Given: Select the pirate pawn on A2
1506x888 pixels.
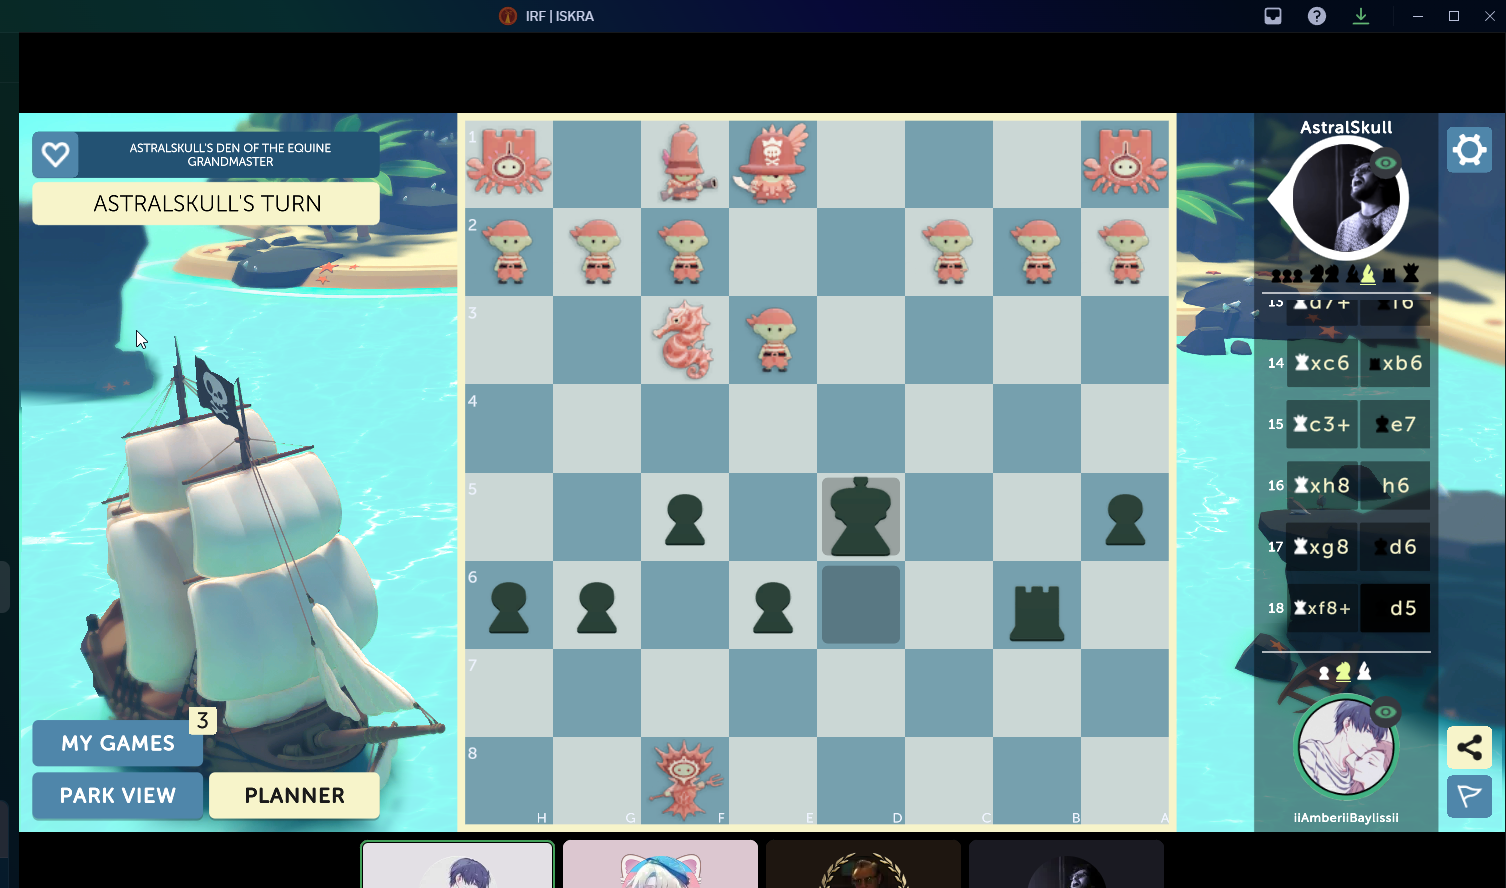Looking at the screenshot, I should (x=1125, y=252).
